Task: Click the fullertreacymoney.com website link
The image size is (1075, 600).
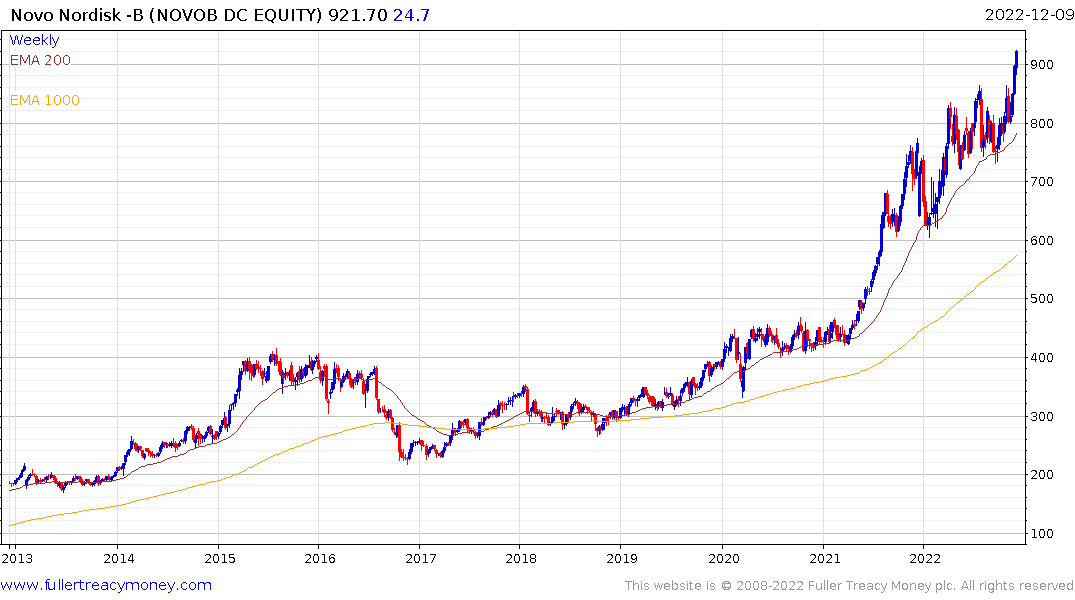Action: pos(106,585)
